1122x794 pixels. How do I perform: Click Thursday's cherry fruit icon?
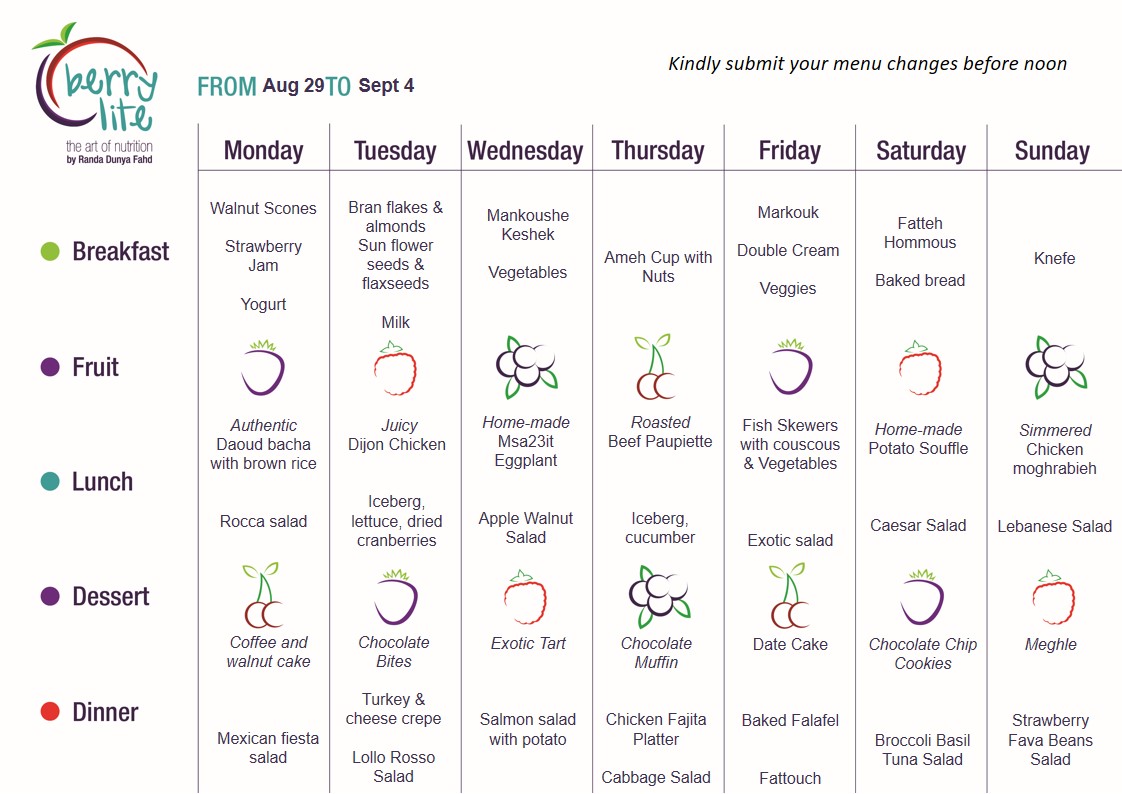[x=654, y=366]
